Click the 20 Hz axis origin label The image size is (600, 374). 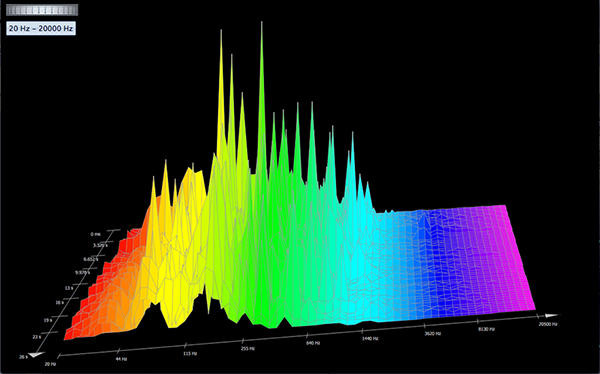50,364
